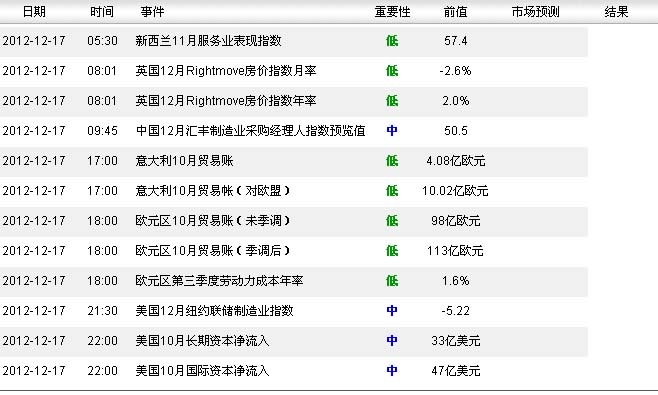Click importance 低 for 意大利10月贸易账 row
658x395 pixels.
[392, 161]
